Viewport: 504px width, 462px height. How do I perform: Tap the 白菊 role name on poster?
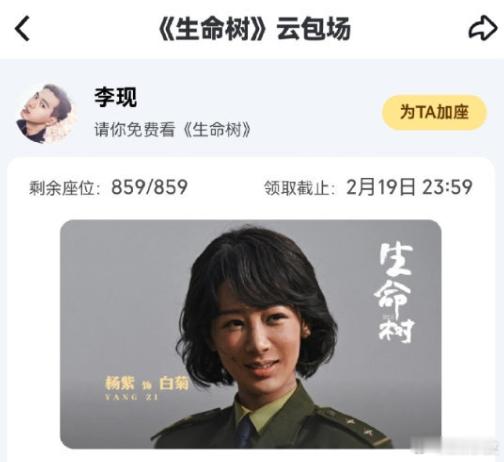coord(174,383)
